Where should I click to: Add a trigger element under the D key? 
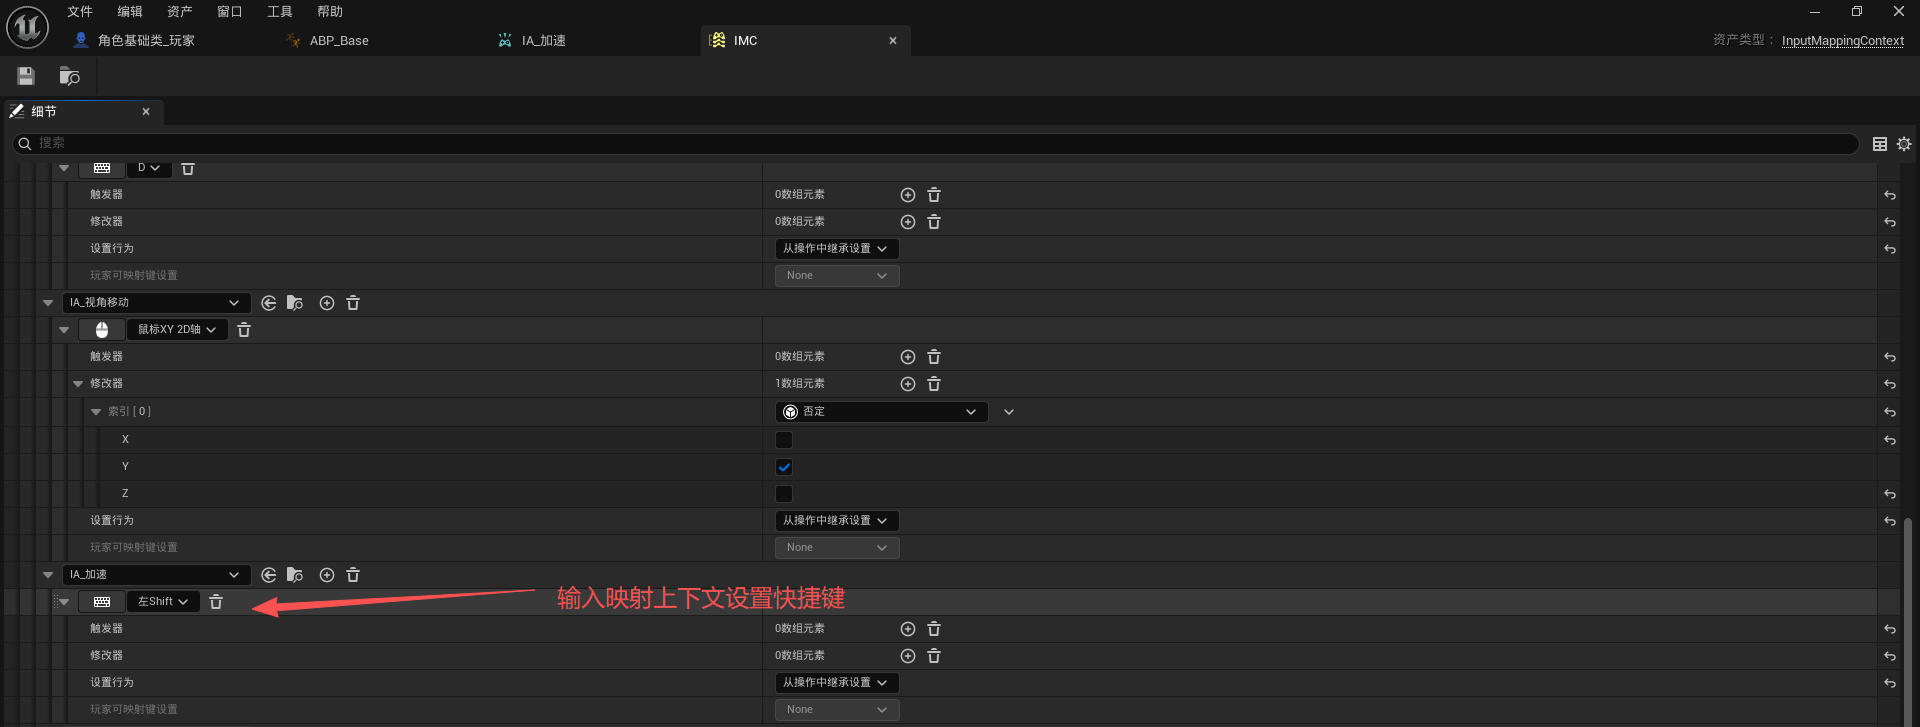click(x=908, y=195)
